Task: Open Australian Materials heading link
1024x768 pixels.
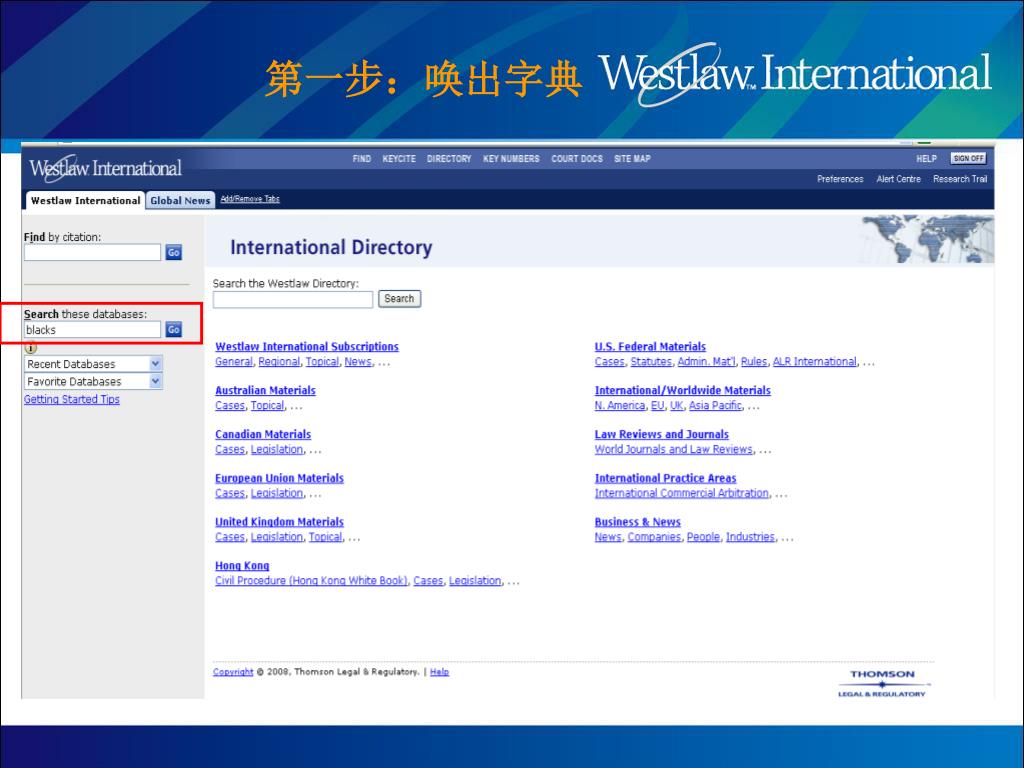Action: click(265, 391)
